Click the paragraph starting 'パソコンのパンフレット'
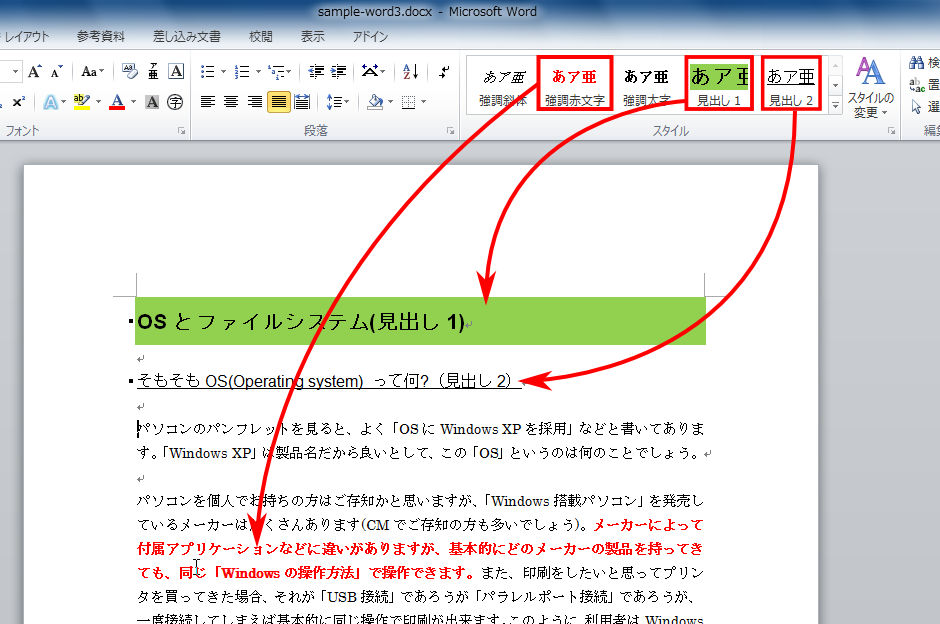This screenshot has width=940, height=624. pyautogui.click(x=421, y=441)
